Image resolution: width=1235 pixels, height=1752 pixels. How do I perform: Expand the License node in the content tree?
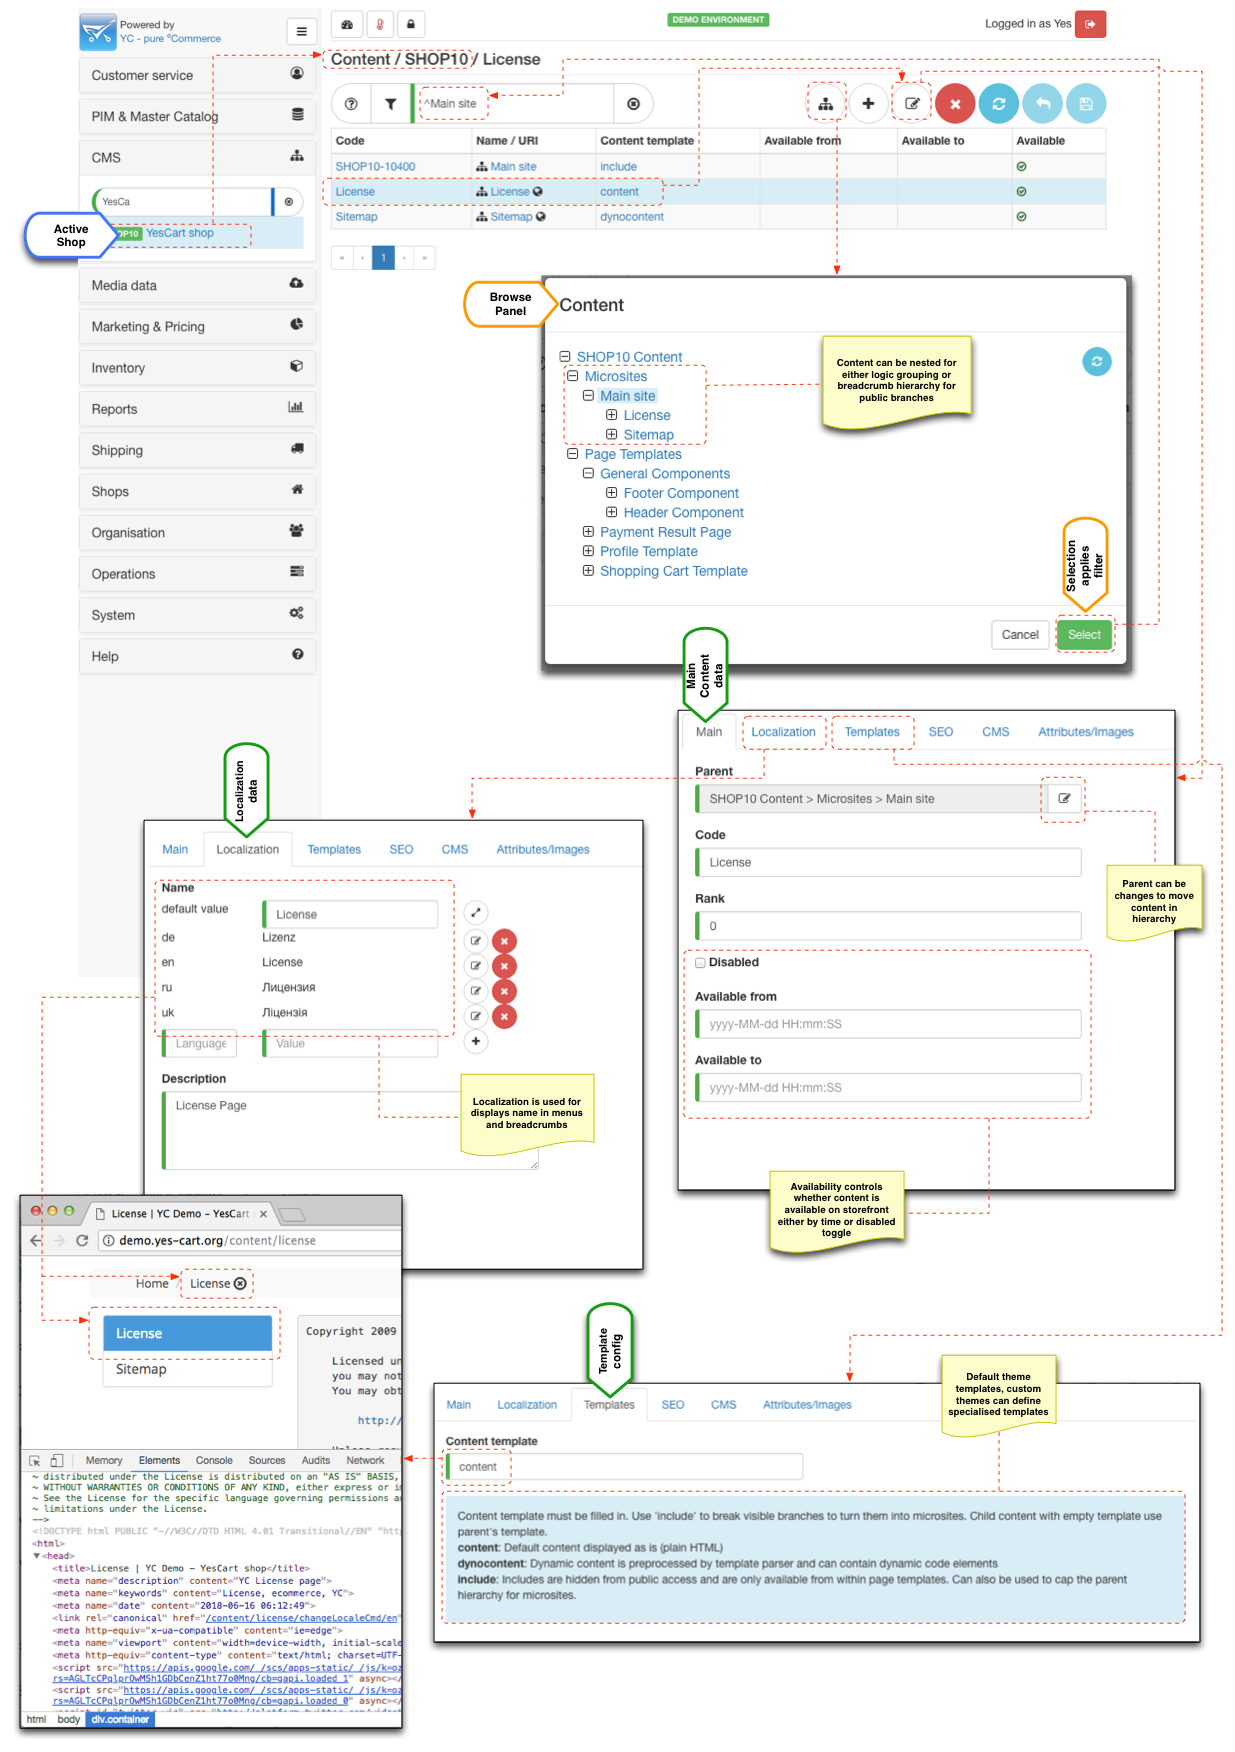pyautogui.click(x=611, y=415)
